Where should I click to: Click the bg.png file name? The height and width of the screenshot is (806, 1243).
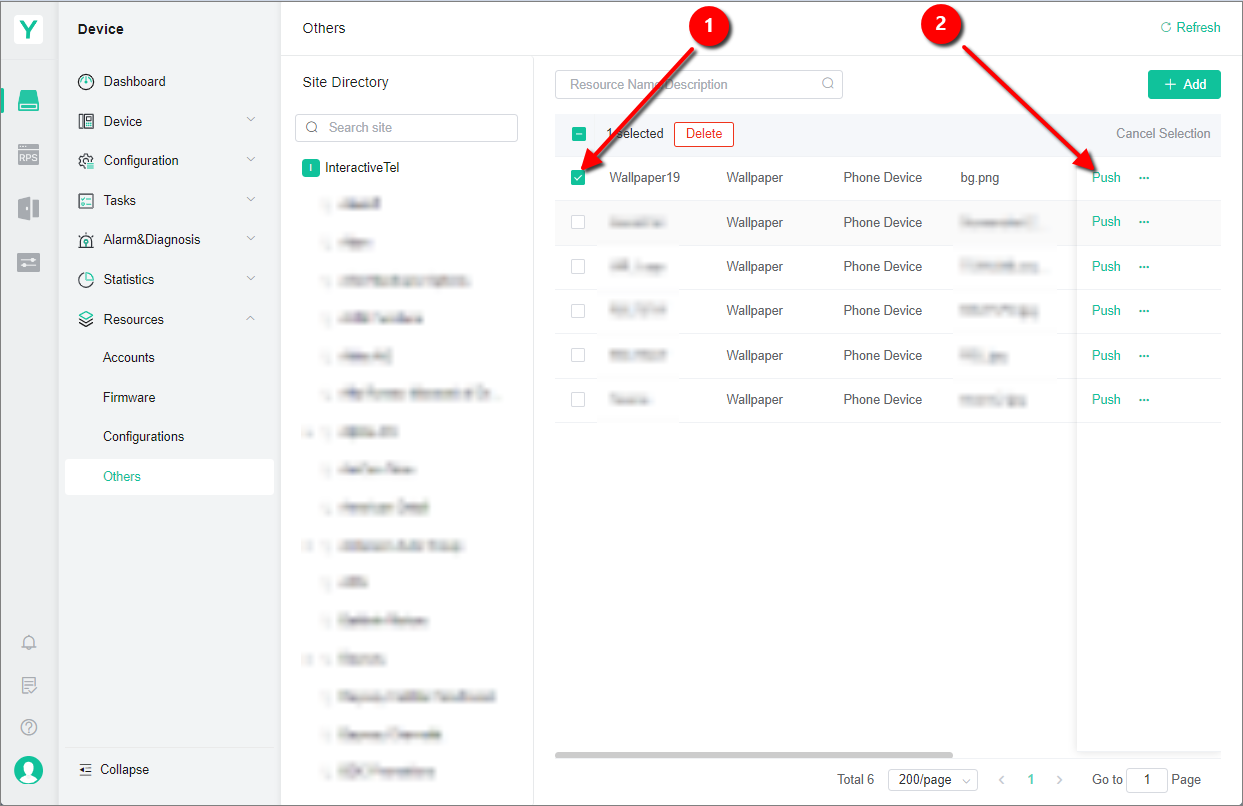pyautogui.click(x=980, y=178)
